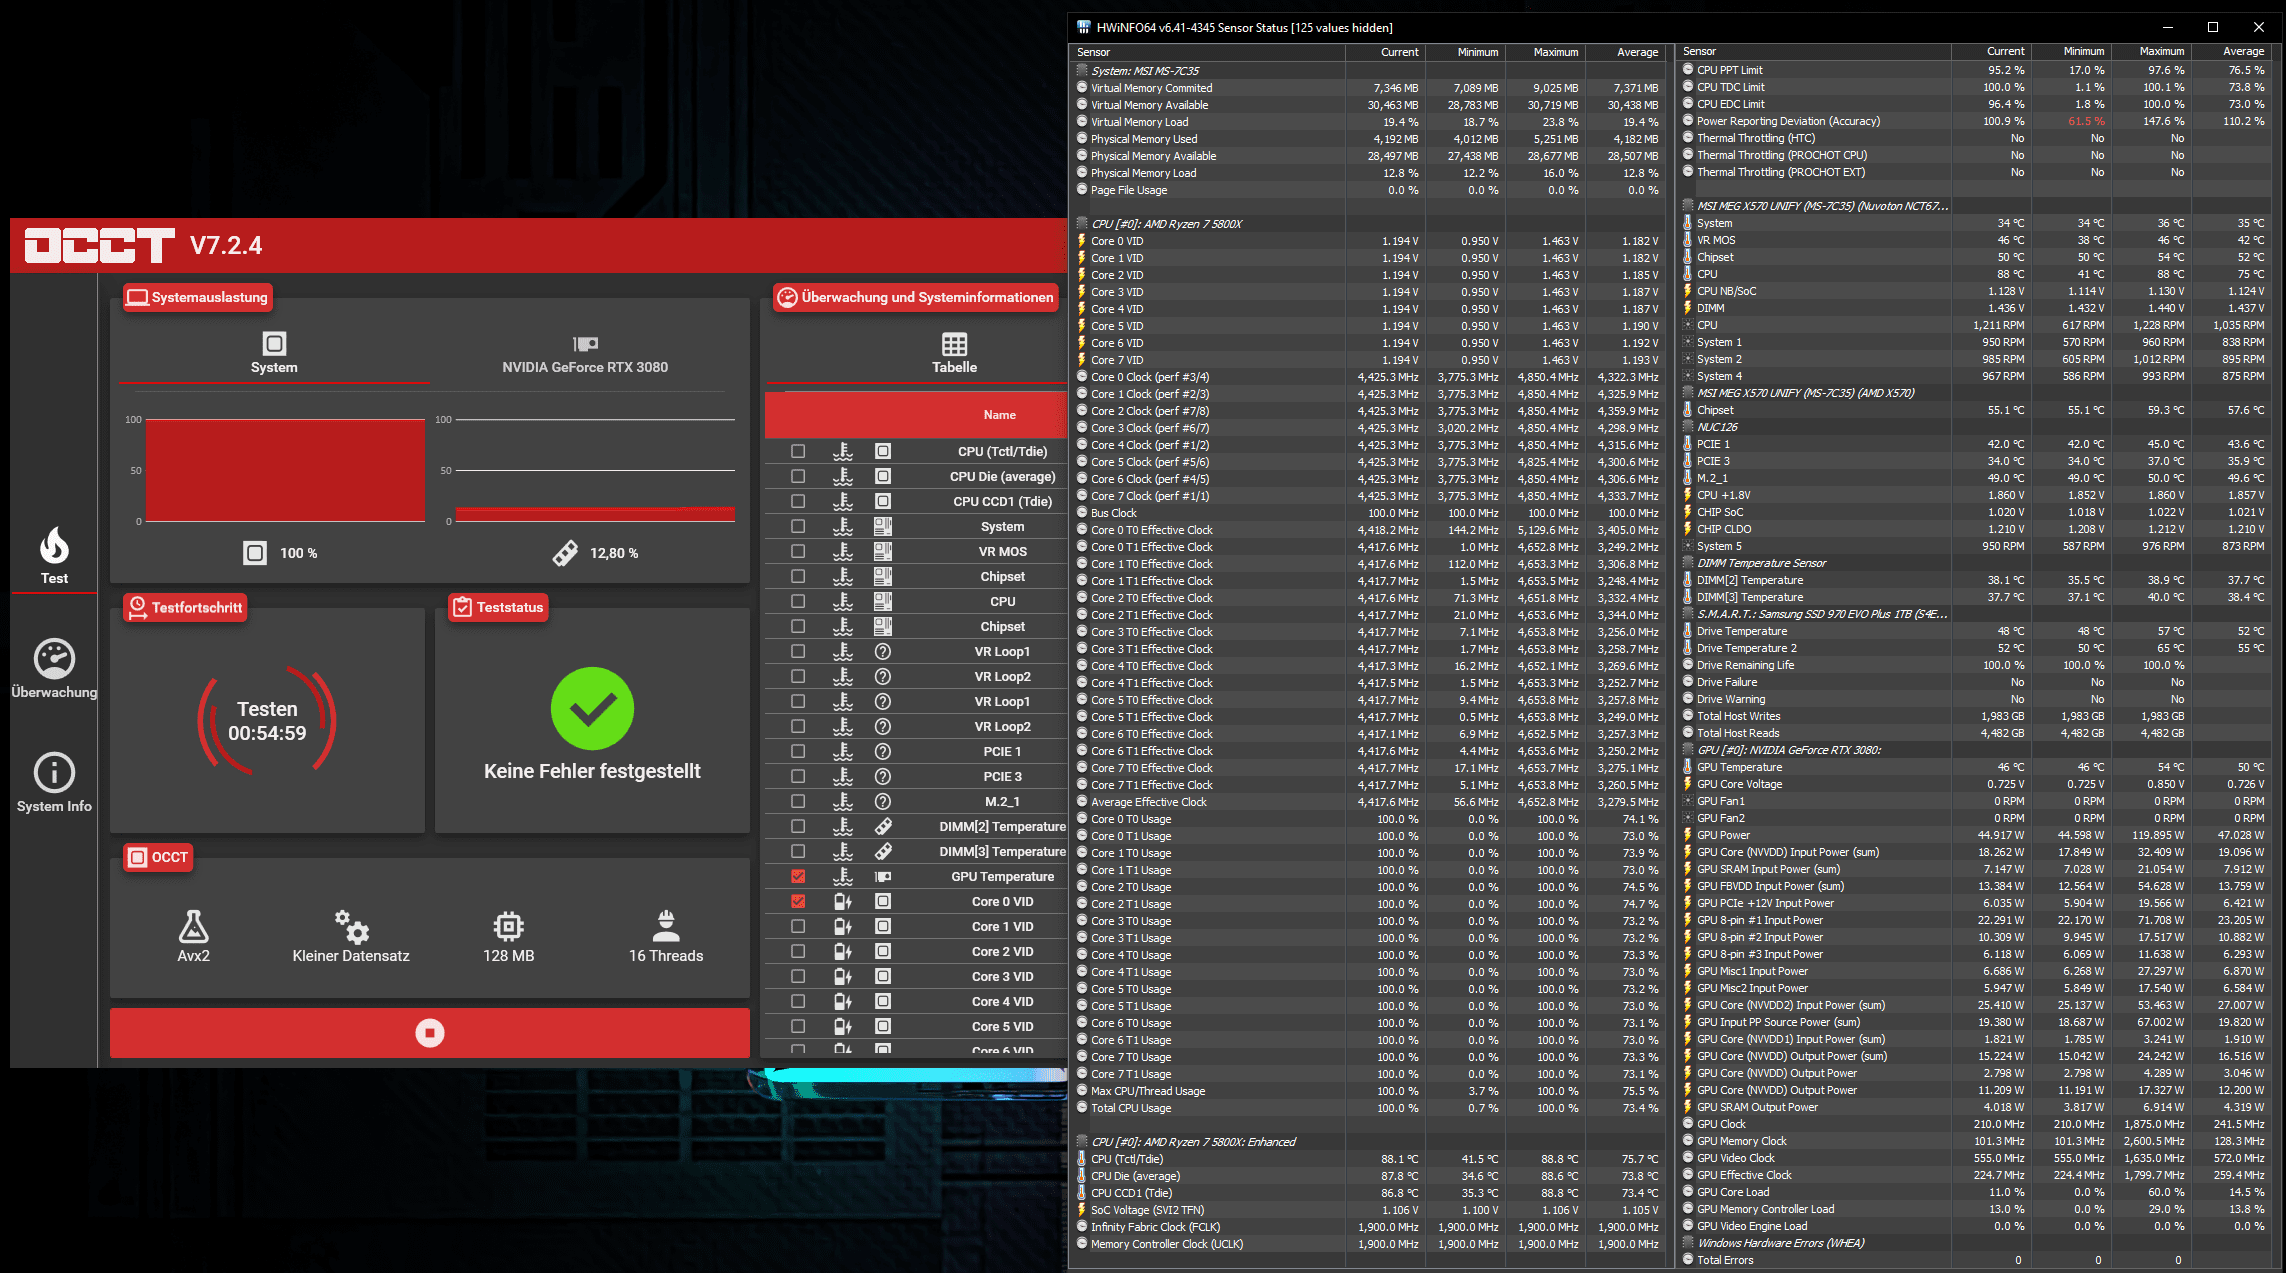This screenshot has width=2286, height=1273.
Task: Select the Core 0 VID sensor row icon
Action: pos(1082,241)
